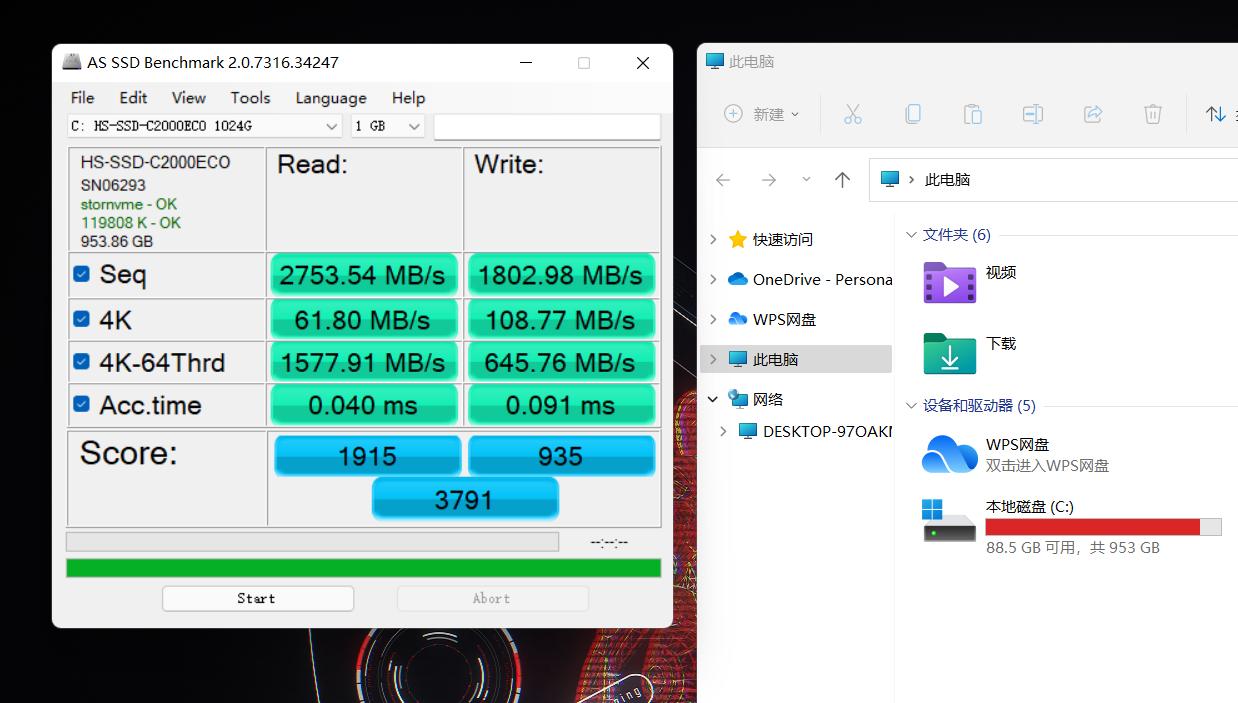Image resolution: width=1238 pixels, height=703 pixels.
Task: Open the 下载 folder icon
Action: (949, 353)
